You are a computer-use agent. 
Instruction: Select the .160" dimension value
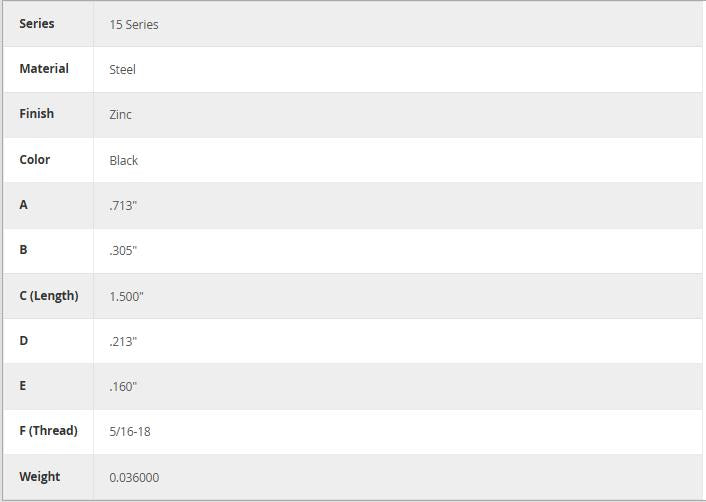point(123,386)
